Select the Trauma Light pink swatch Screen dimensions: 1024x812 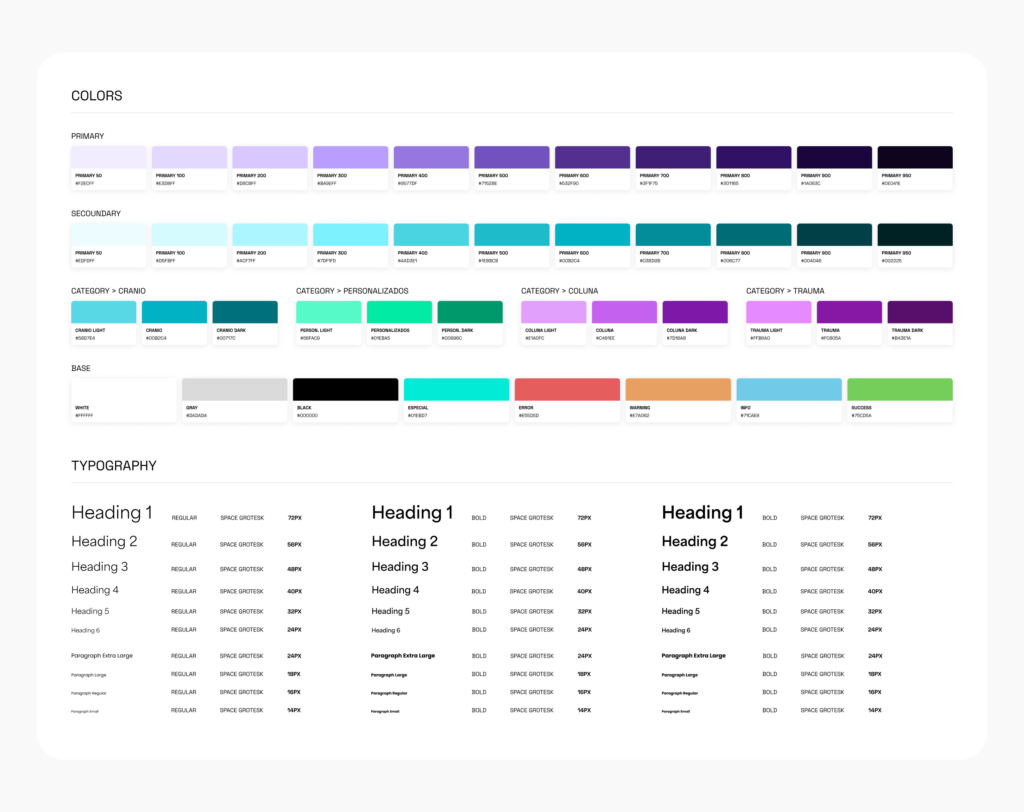tap(779, 312)
